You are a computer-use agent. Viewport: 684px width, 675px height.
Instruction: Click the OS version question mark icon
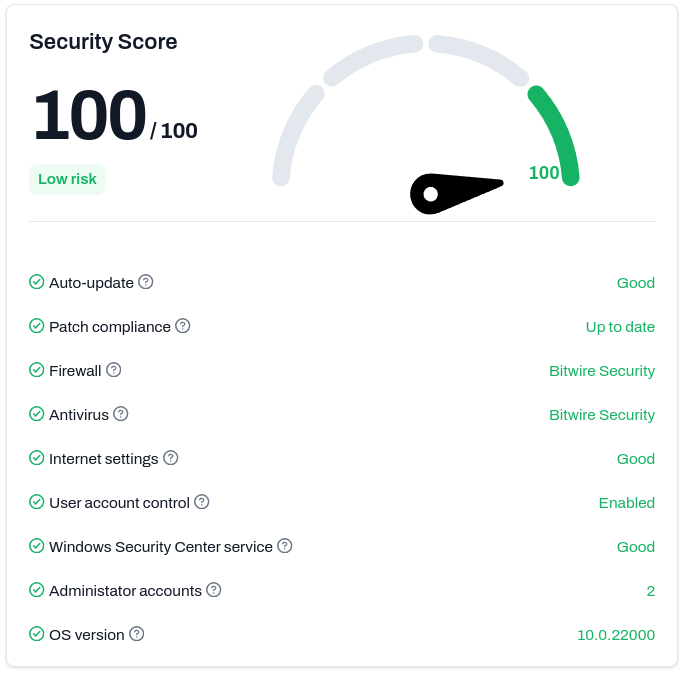click(137, 634)
